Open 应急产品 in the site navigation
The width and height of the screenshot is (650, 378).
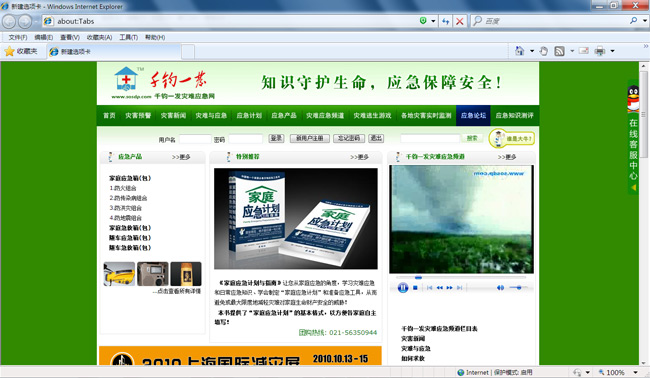(284, 116)
